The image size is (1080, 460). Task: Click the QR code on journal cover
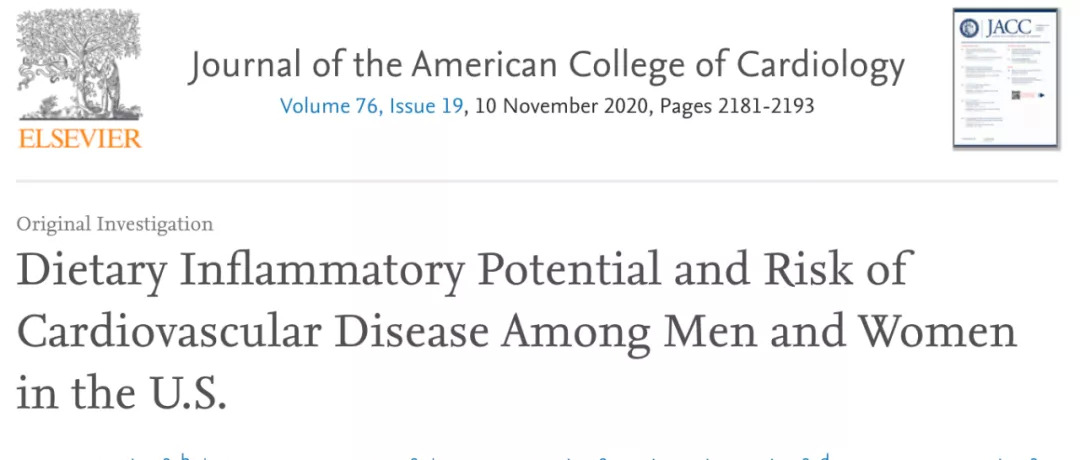click(1015, 94)
